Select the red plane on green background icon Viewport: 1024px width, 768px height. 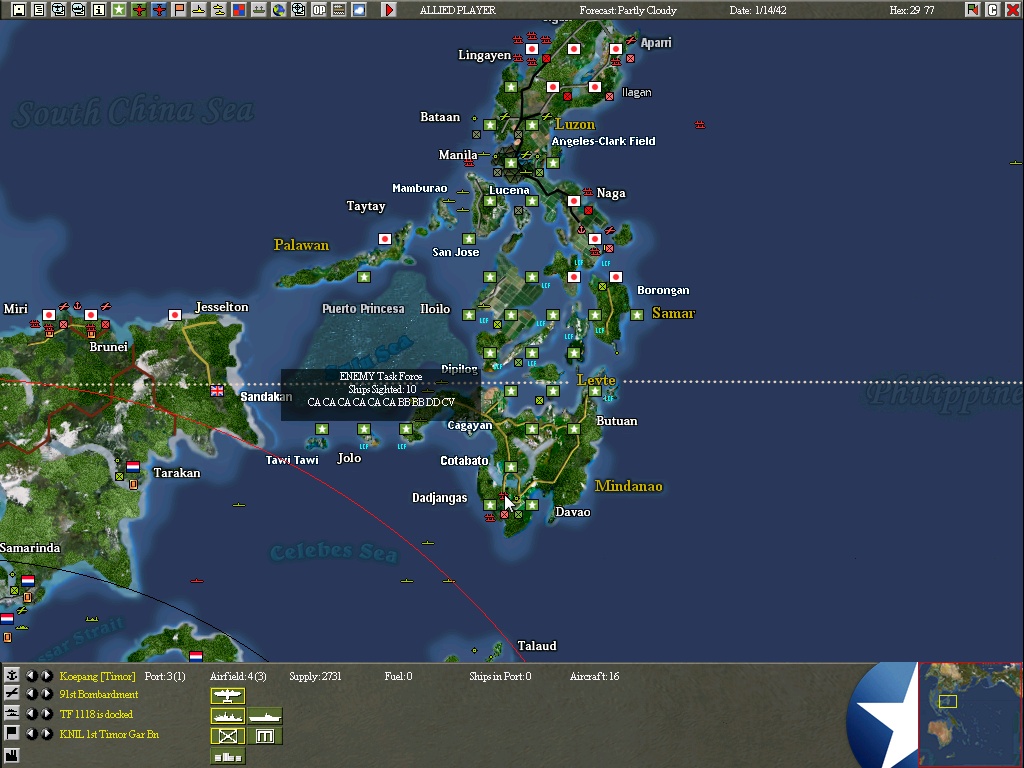(x=138, y=10)
